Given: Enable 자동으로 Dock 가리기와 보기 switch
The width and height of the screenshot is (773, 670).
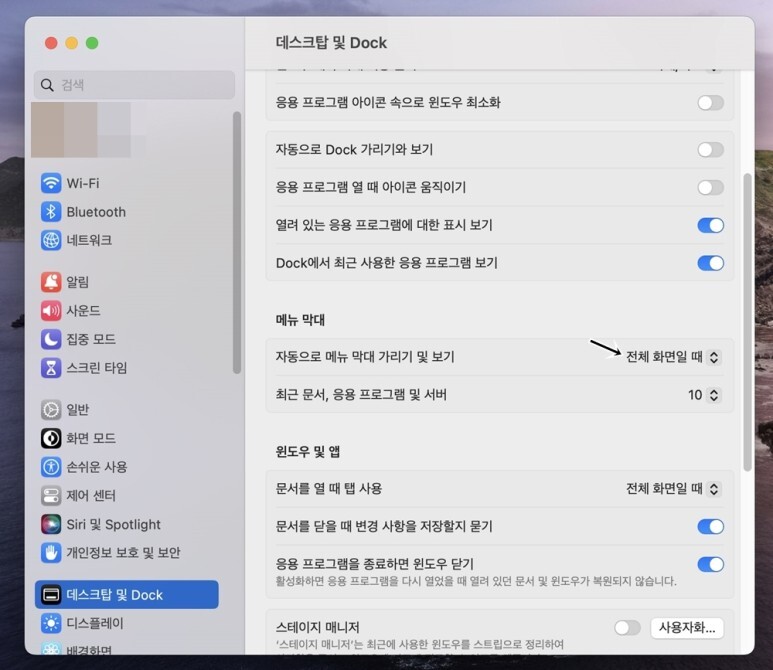Looking at the screenshot, I should [710, 149].
